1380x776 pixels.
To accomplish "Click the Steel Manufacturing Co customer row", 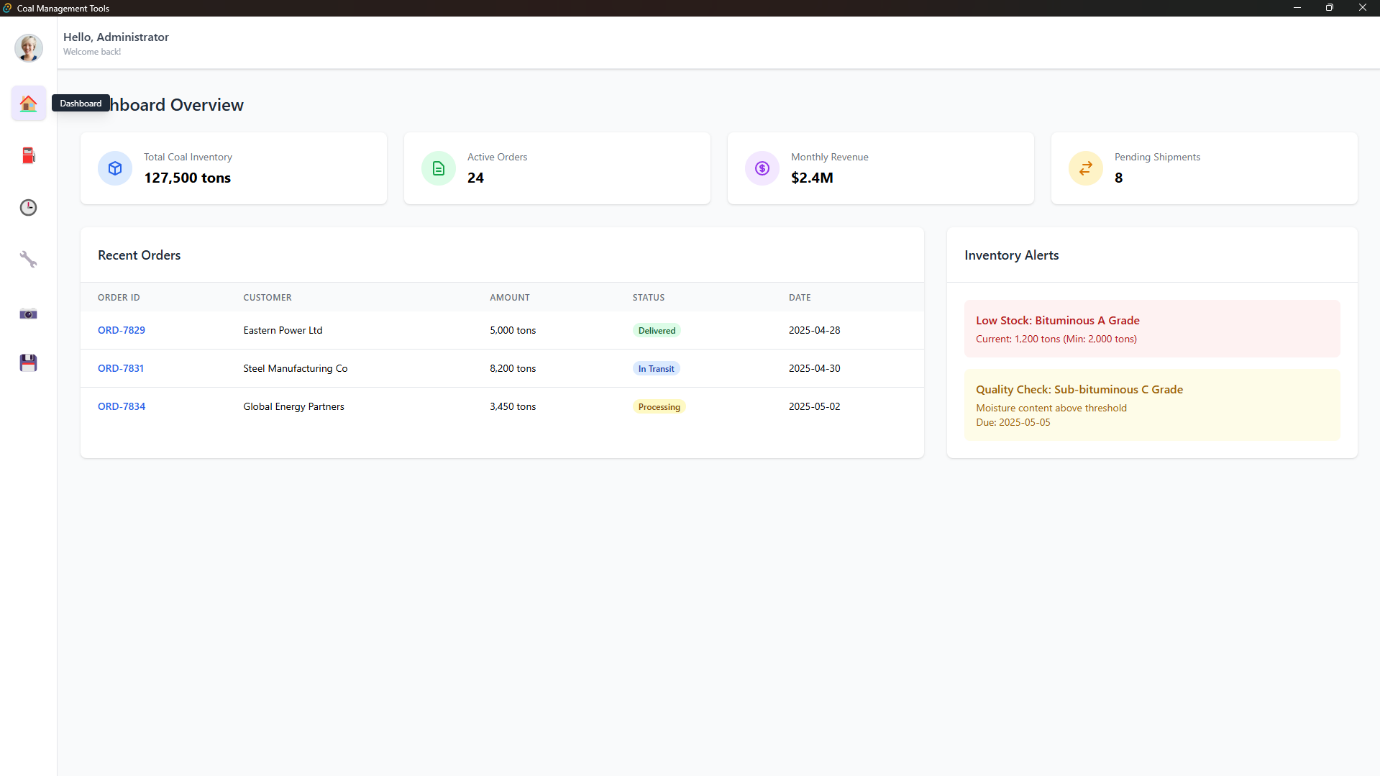I will 295,368.
